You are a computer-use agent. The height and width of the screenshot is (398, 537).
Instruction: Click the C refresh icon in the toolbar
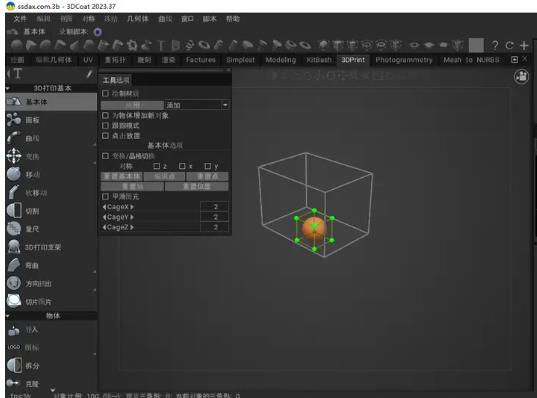(509, 45)
